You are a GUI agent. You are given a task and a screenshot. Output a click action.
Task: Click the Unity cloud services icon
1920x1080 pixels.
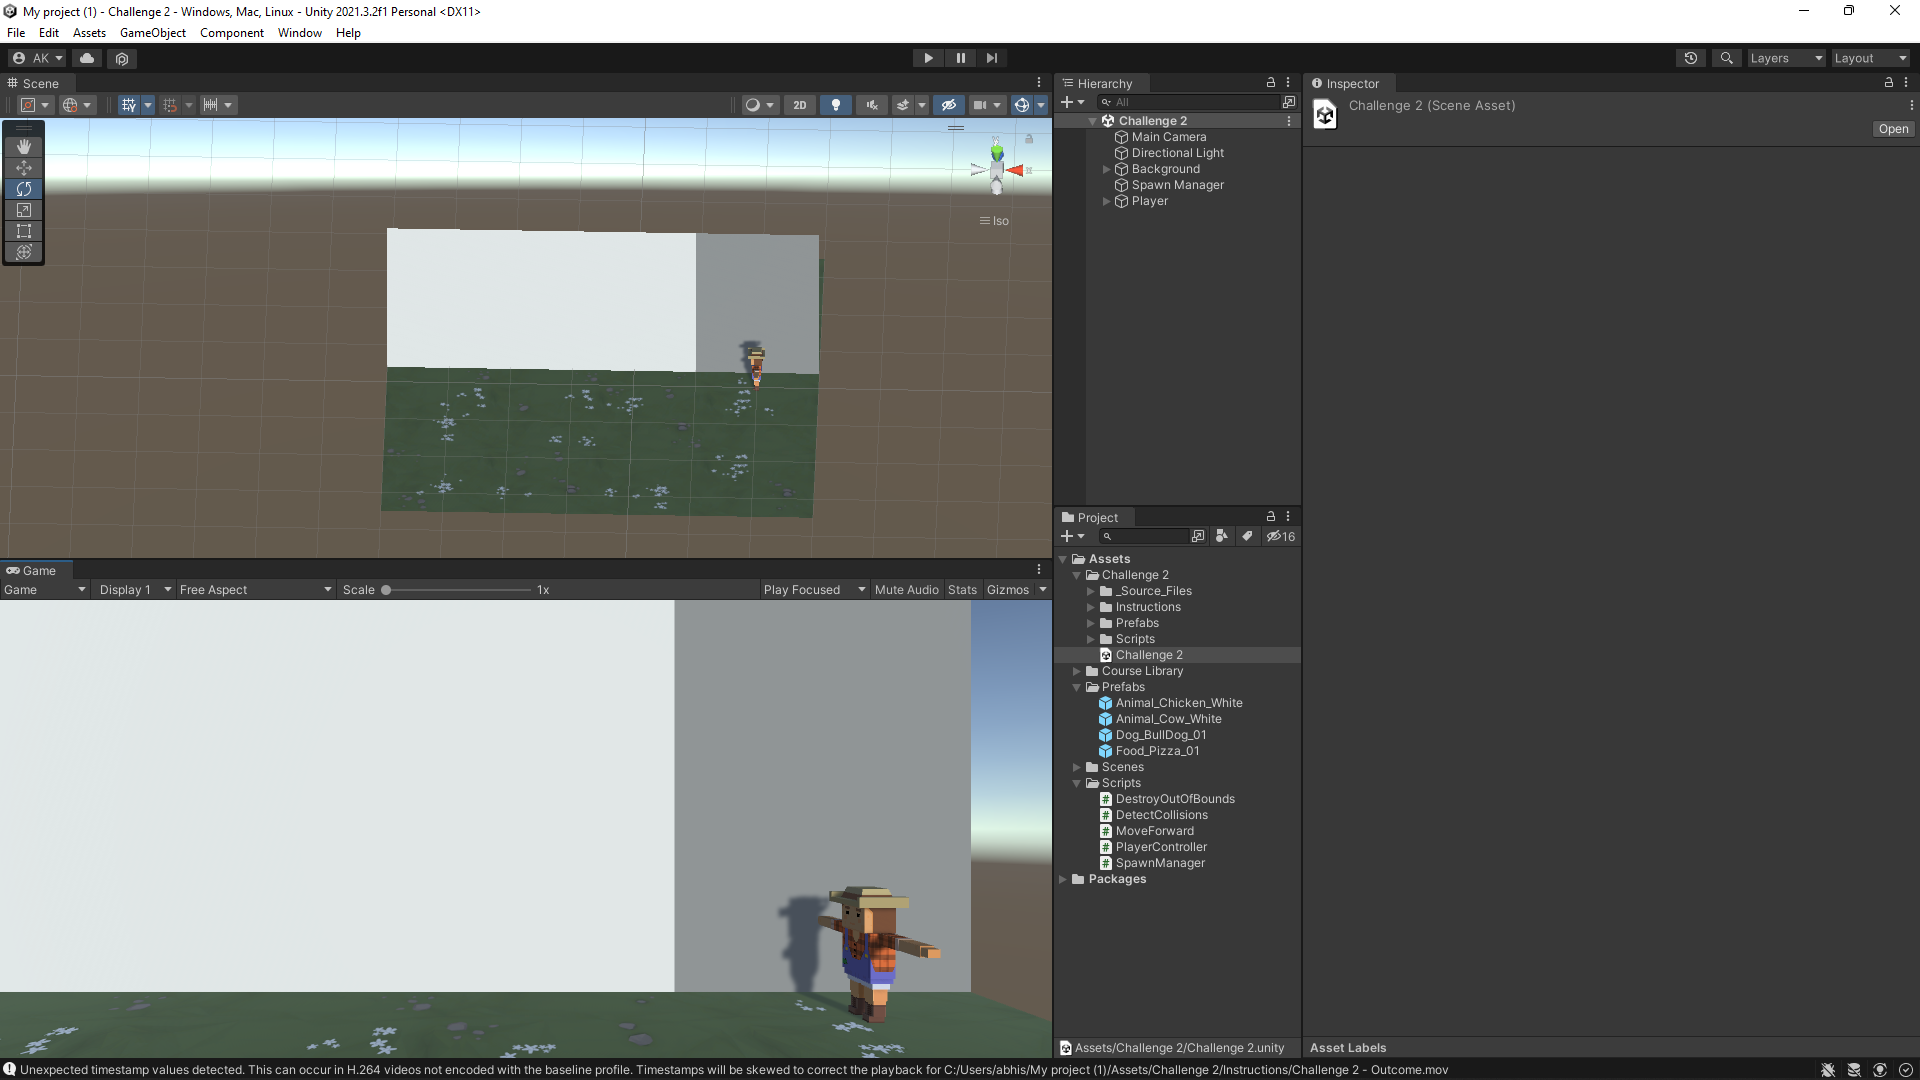coord(86,58)
